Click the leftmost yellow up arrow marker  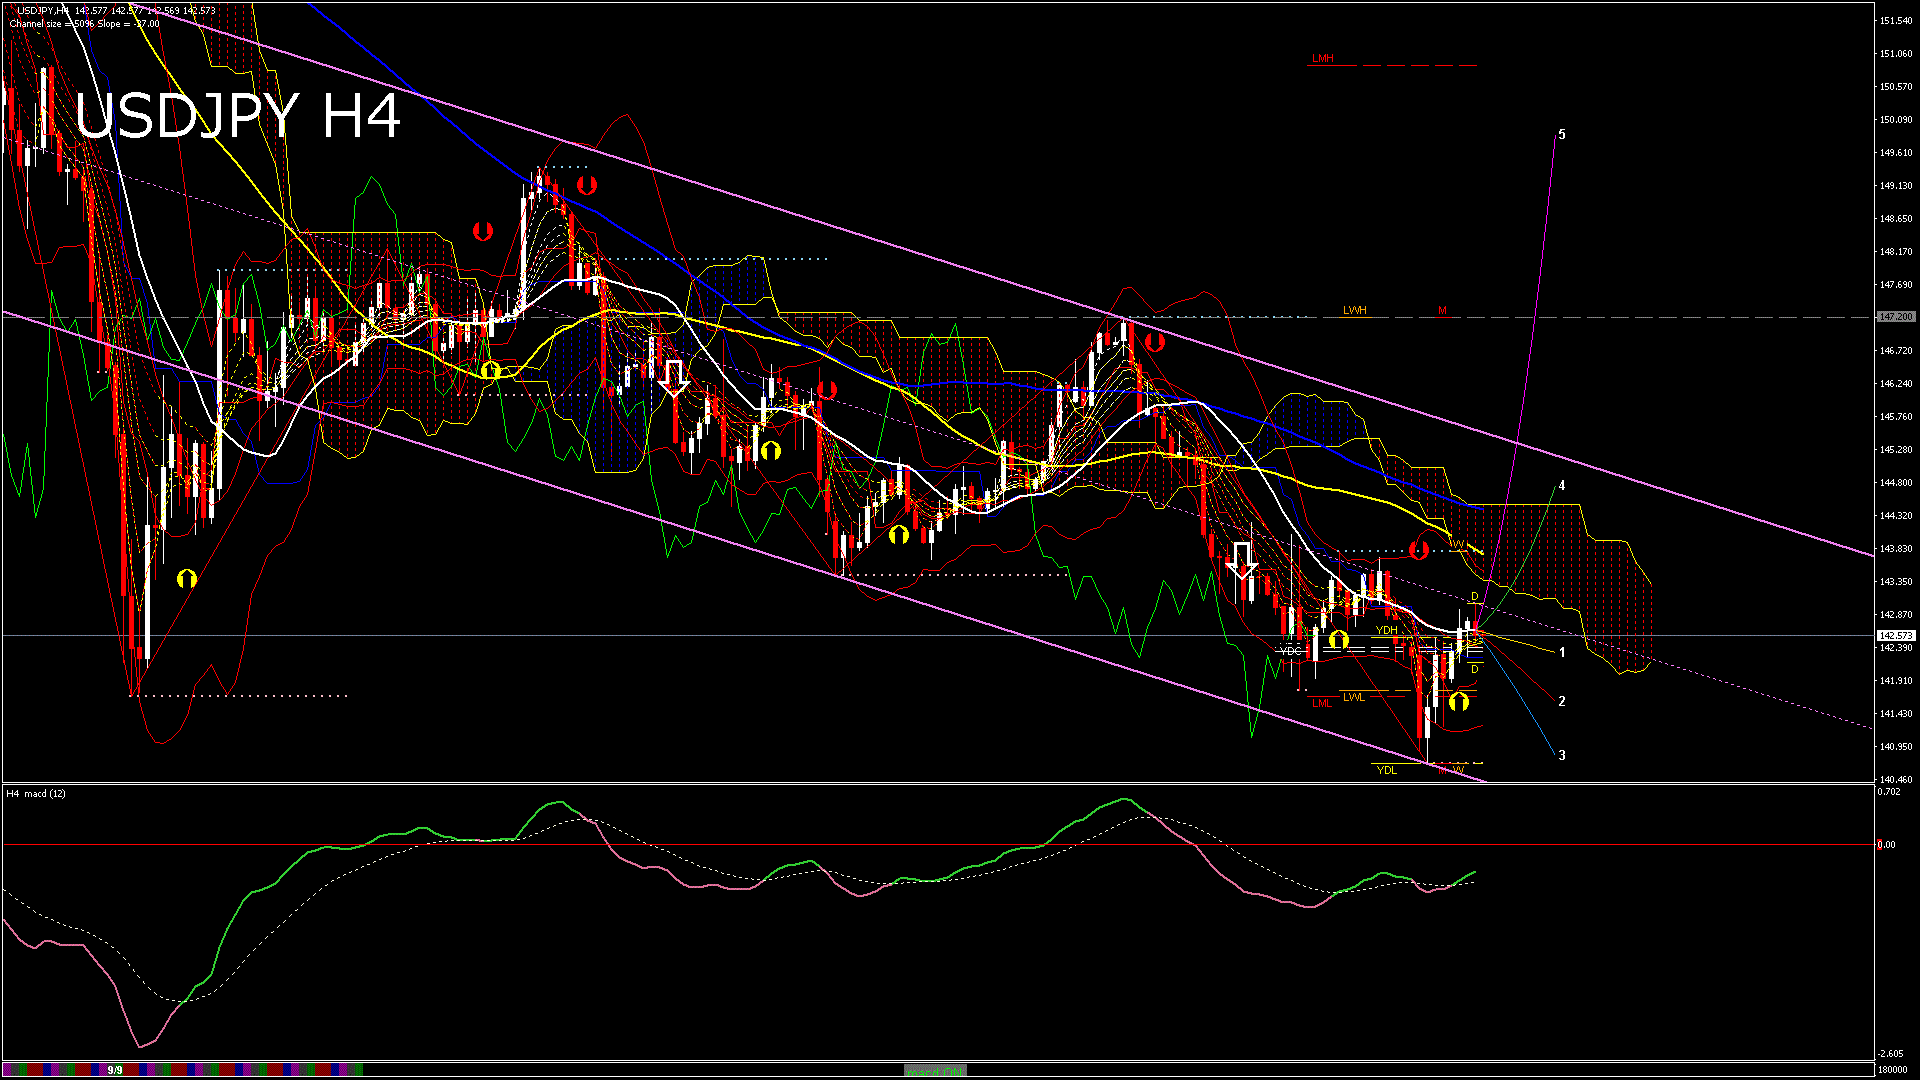click(x=187, y=578)
